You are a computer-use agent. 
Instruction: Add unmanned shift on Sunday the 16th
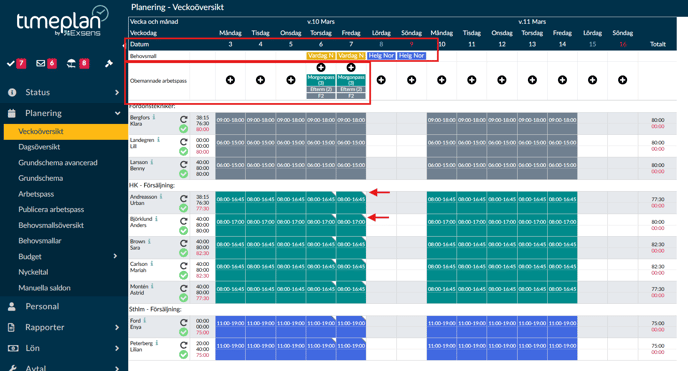623,80
